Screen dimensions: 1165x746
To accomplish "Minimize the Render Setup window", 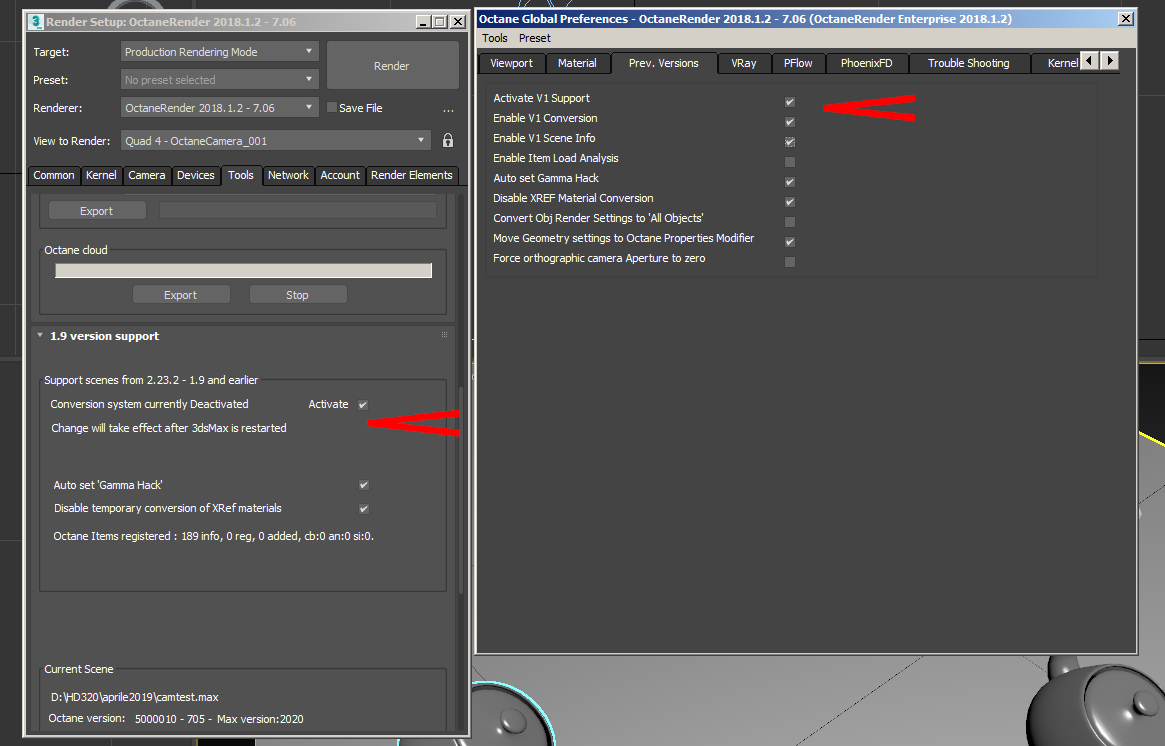I will pos(423,22).
